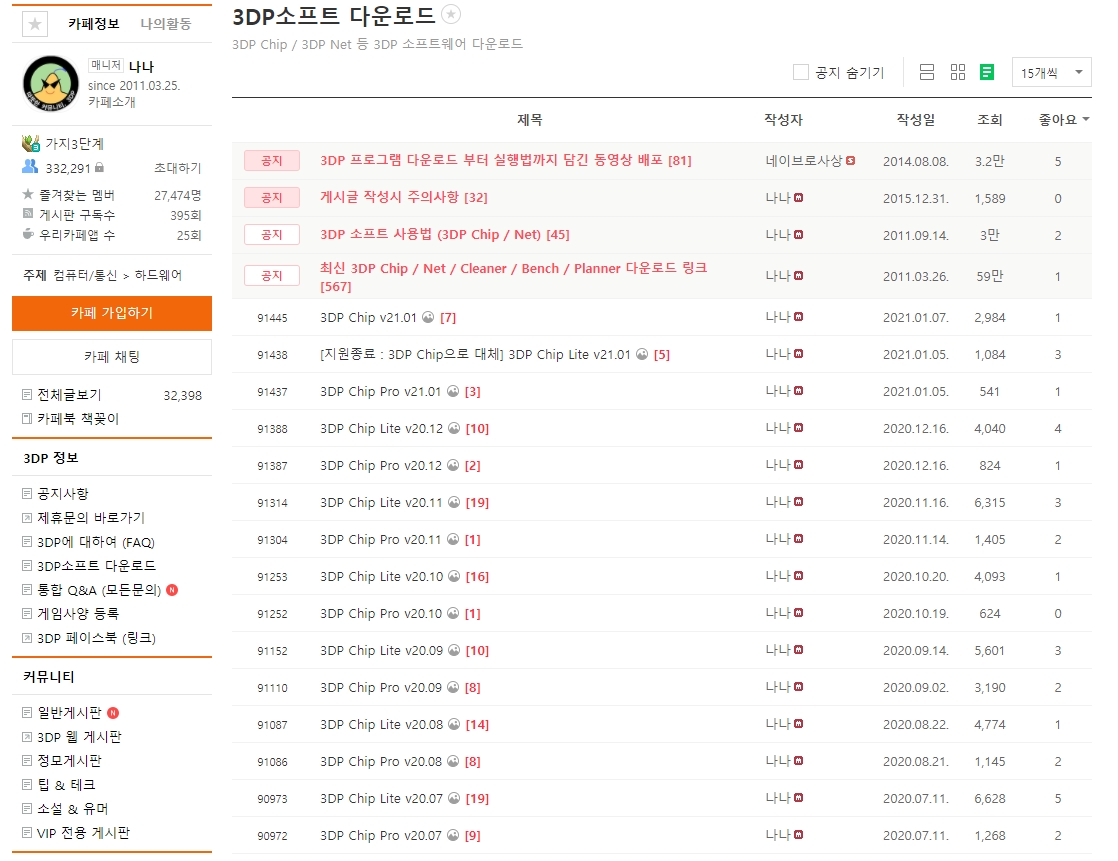Open VIP 전용 게시판 board
Screen dimensions: 1118x861
click(x=83, y=832)
